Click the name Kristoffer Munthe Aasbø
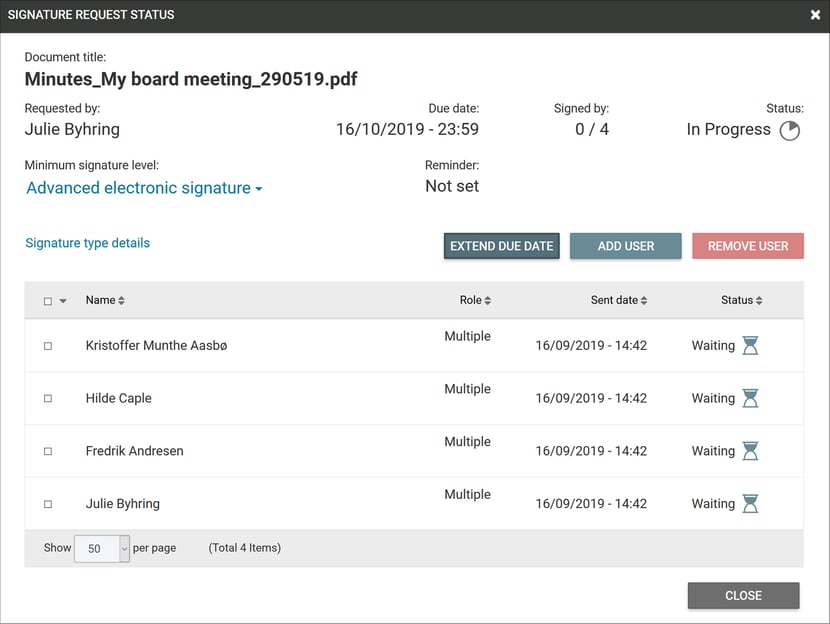This screenshot has width=830, height=624. click(x=156, y=345)
